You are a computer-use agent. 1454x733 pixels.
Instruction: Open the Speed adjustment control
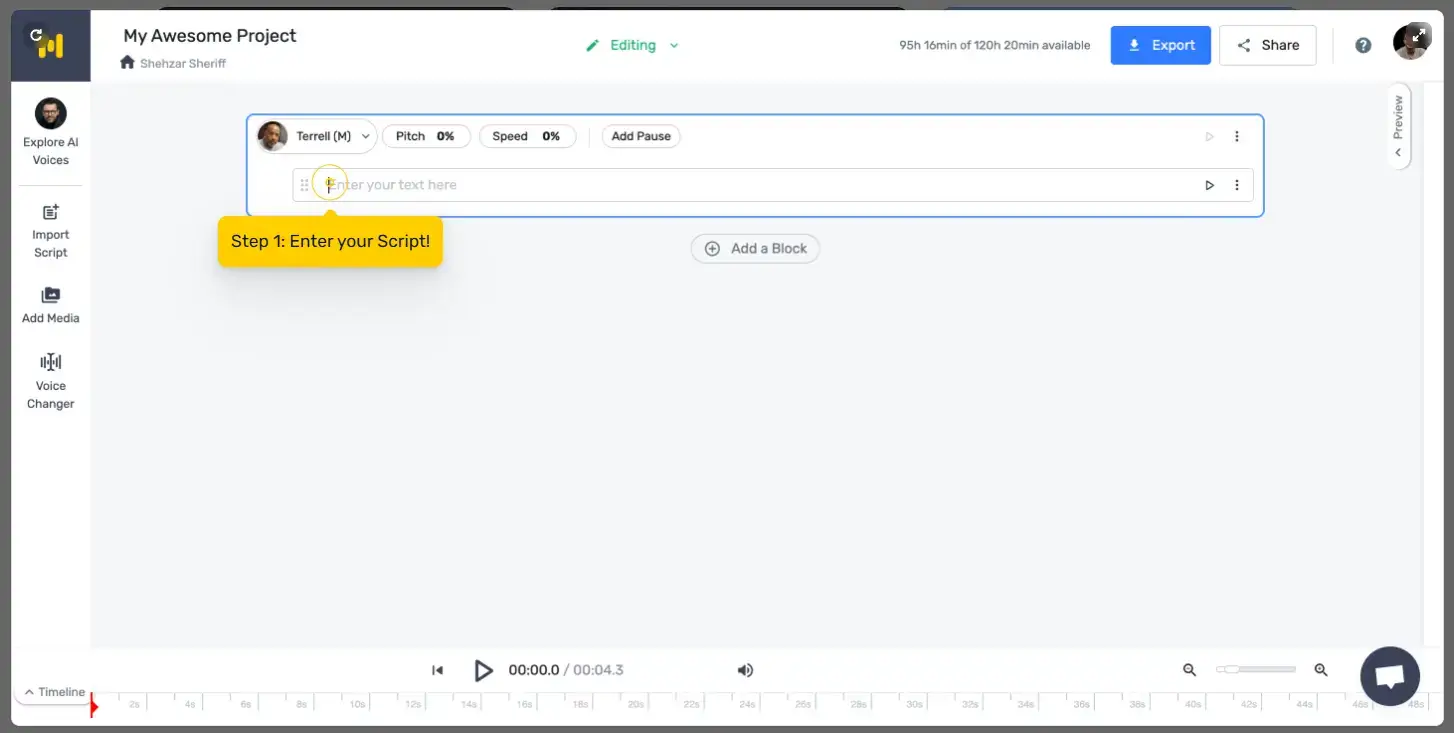pos(527,136)
